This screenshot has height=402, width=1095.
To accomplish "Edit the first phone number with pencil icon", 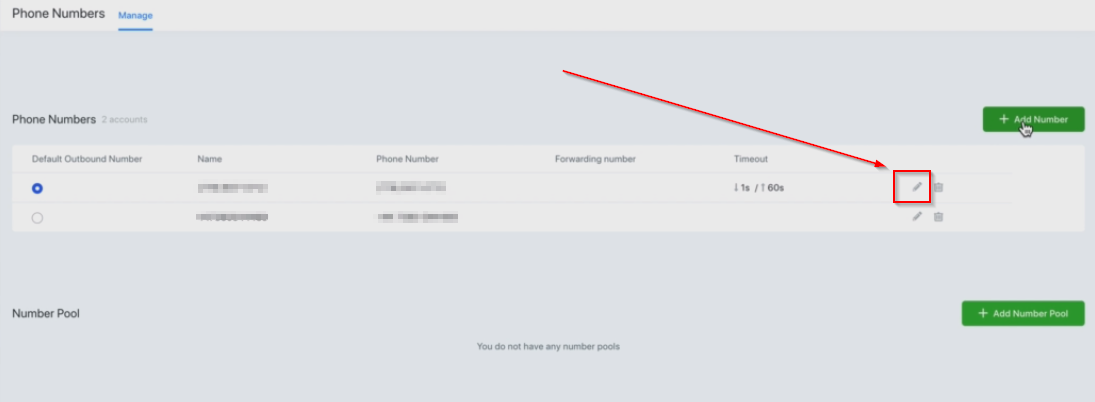I will tap(917, 187).
